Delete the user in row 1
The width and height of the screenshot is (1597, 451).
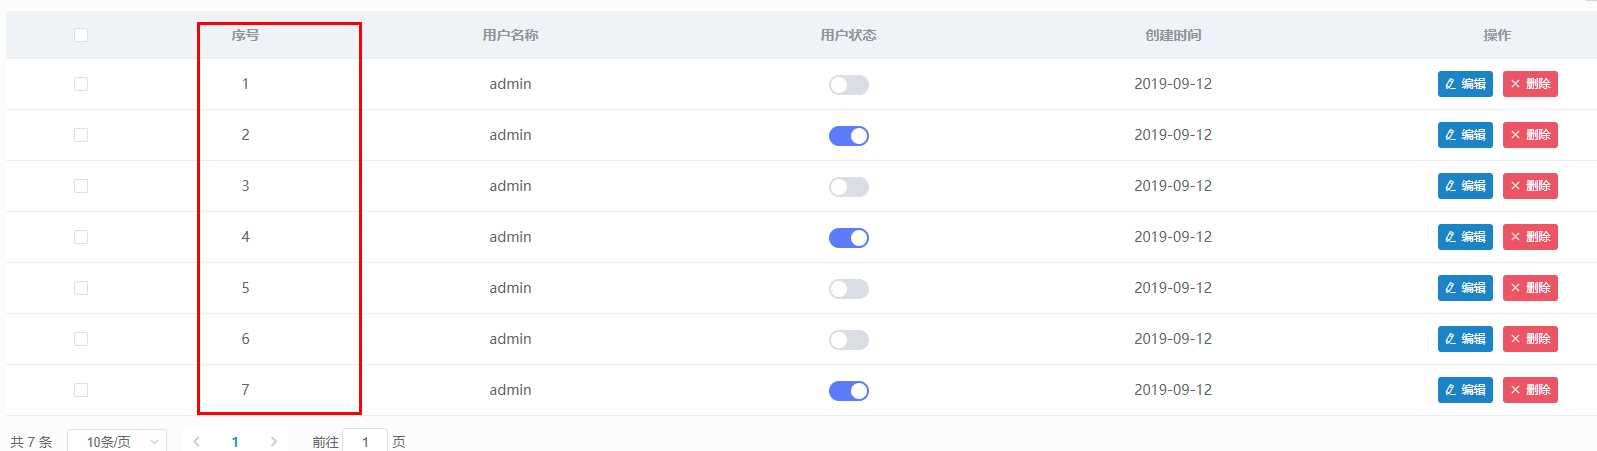coord(1529,84)
